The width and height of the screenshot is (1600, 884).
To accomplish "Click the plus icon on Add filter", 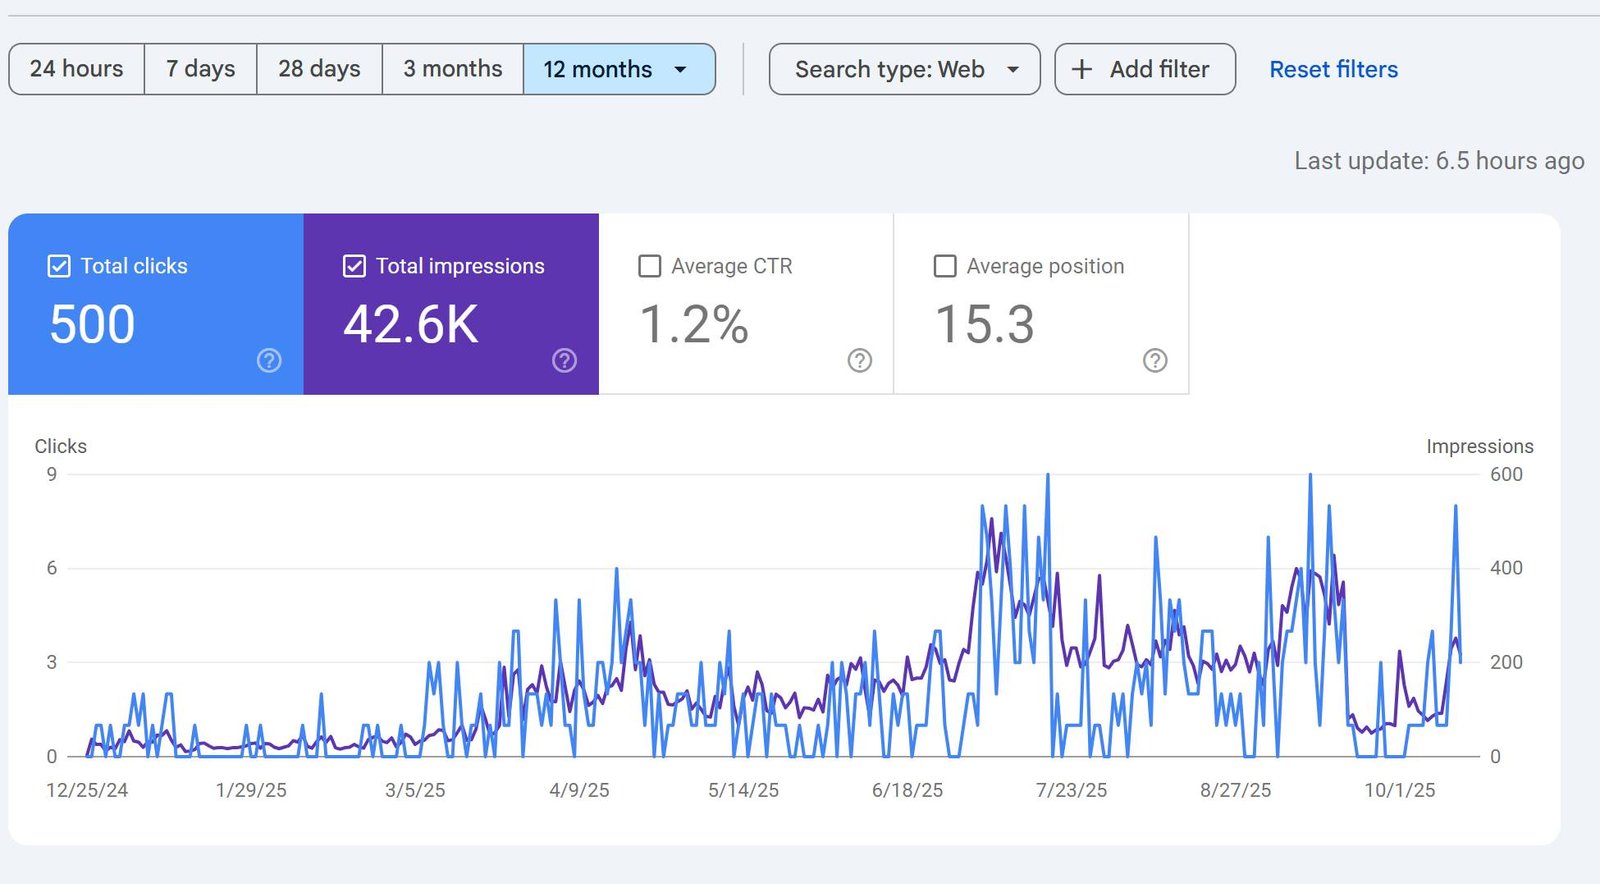I will [1082, 69].
